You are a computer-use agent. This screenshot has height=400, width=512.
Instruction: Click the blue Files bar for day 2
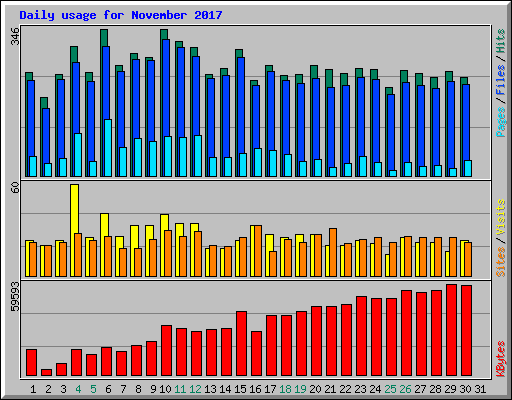(x=46, y=142)
